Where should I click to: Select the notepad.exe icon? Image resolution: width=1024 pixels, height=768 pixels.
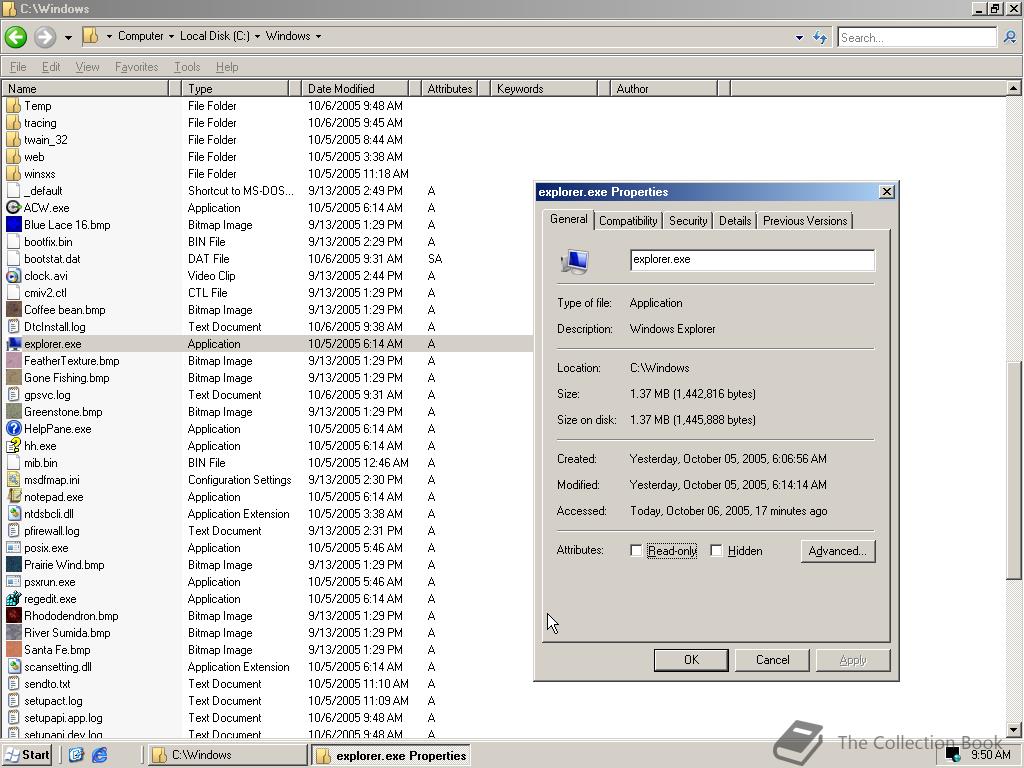pyautogui.click(x=14, y=496)
